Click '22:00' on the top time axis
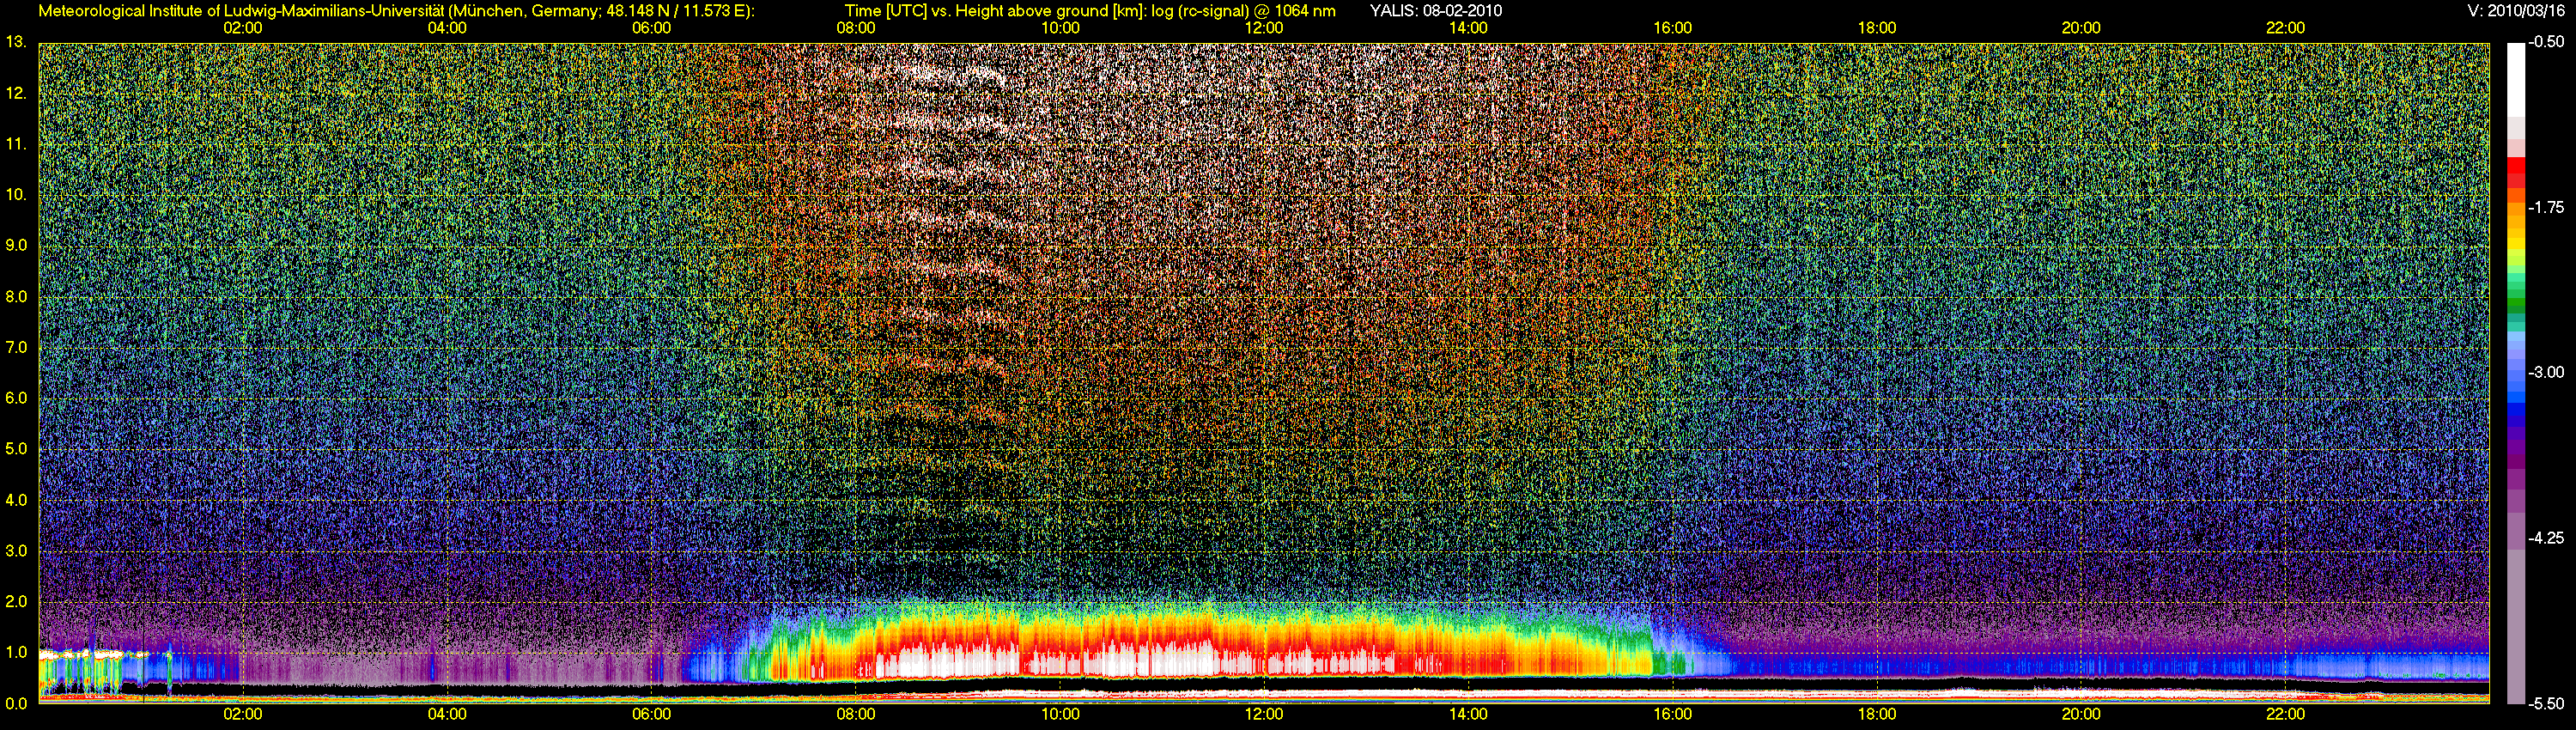The image size is (2576, 730). pos(2285,28)
